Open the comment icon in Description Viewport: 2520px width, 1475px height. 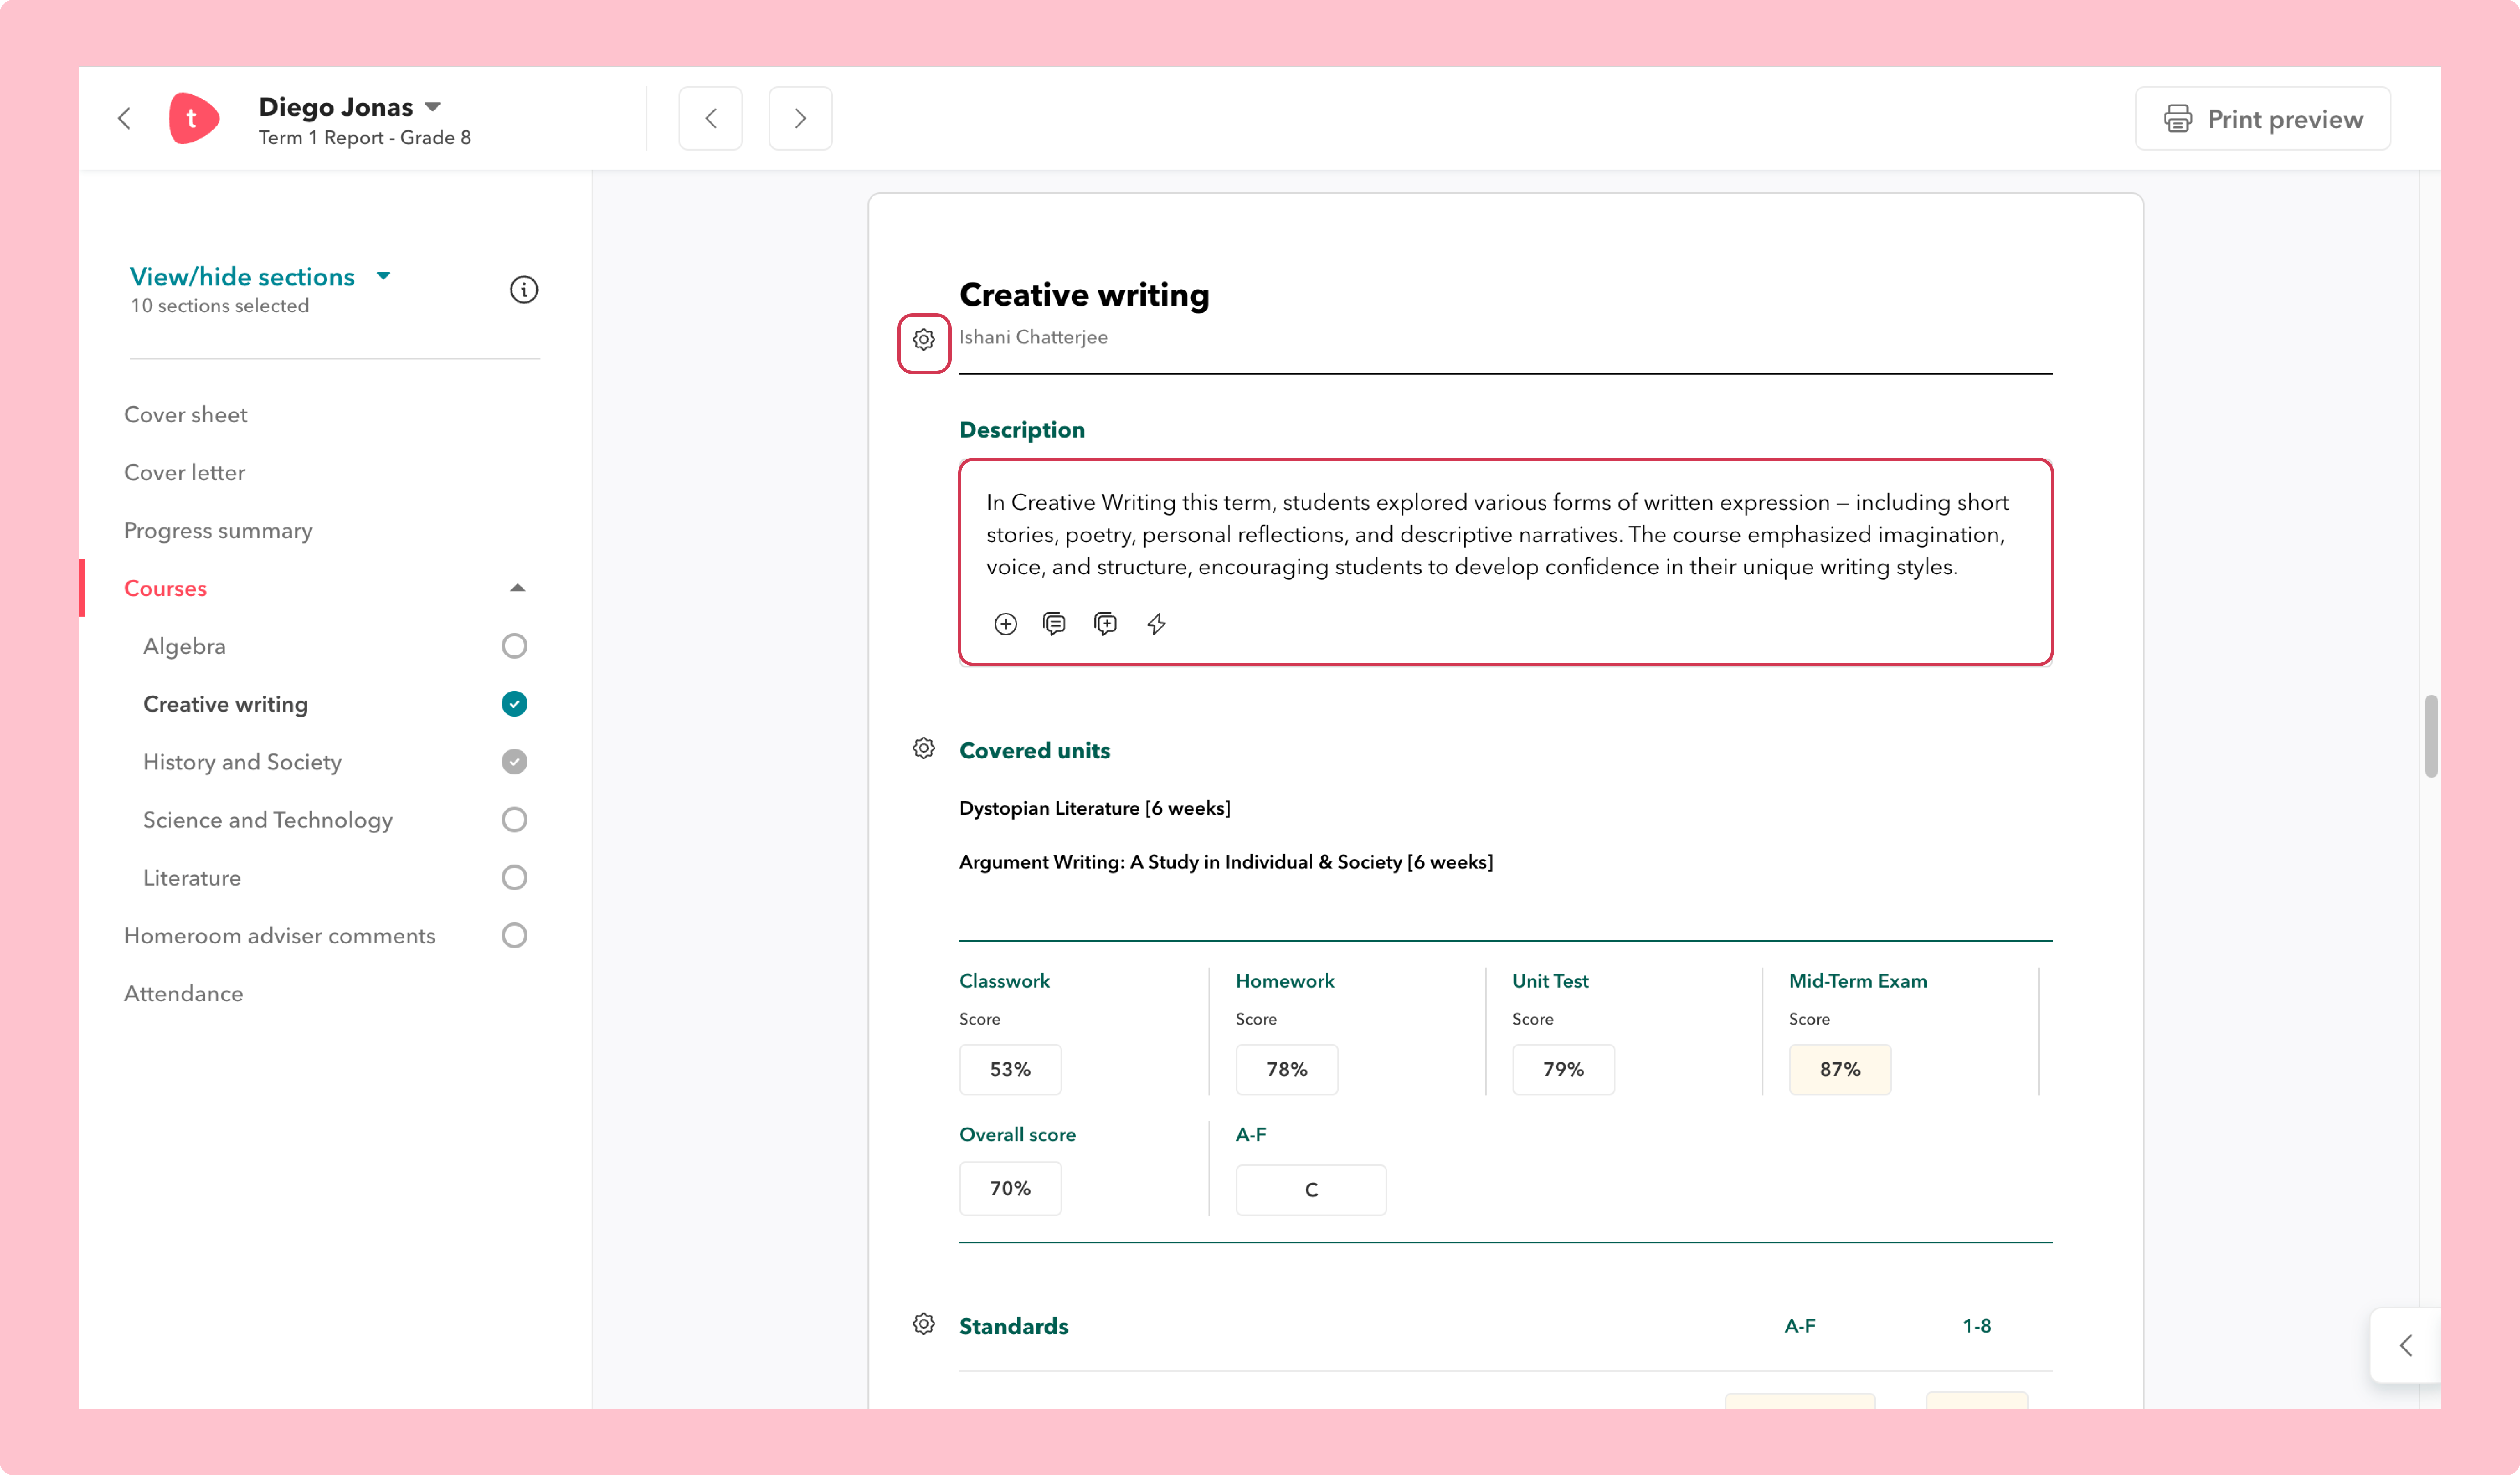click(1054, 624)
